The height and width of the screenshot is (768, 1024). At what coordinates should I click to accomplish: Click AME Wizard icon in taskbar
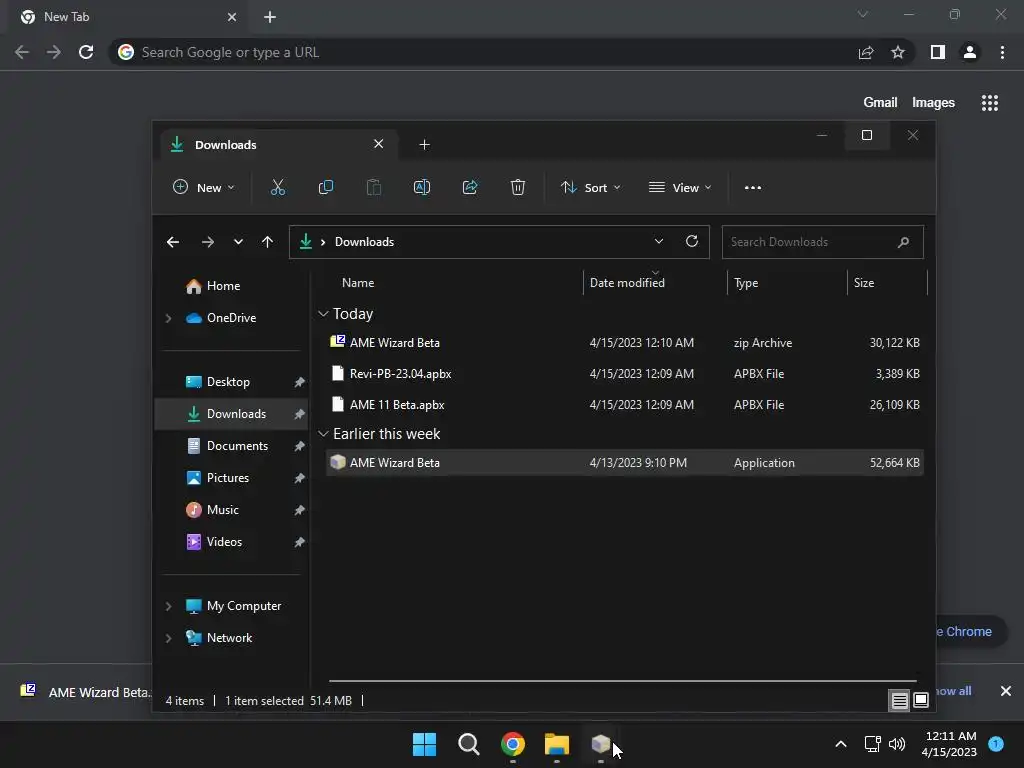[601, 744]
